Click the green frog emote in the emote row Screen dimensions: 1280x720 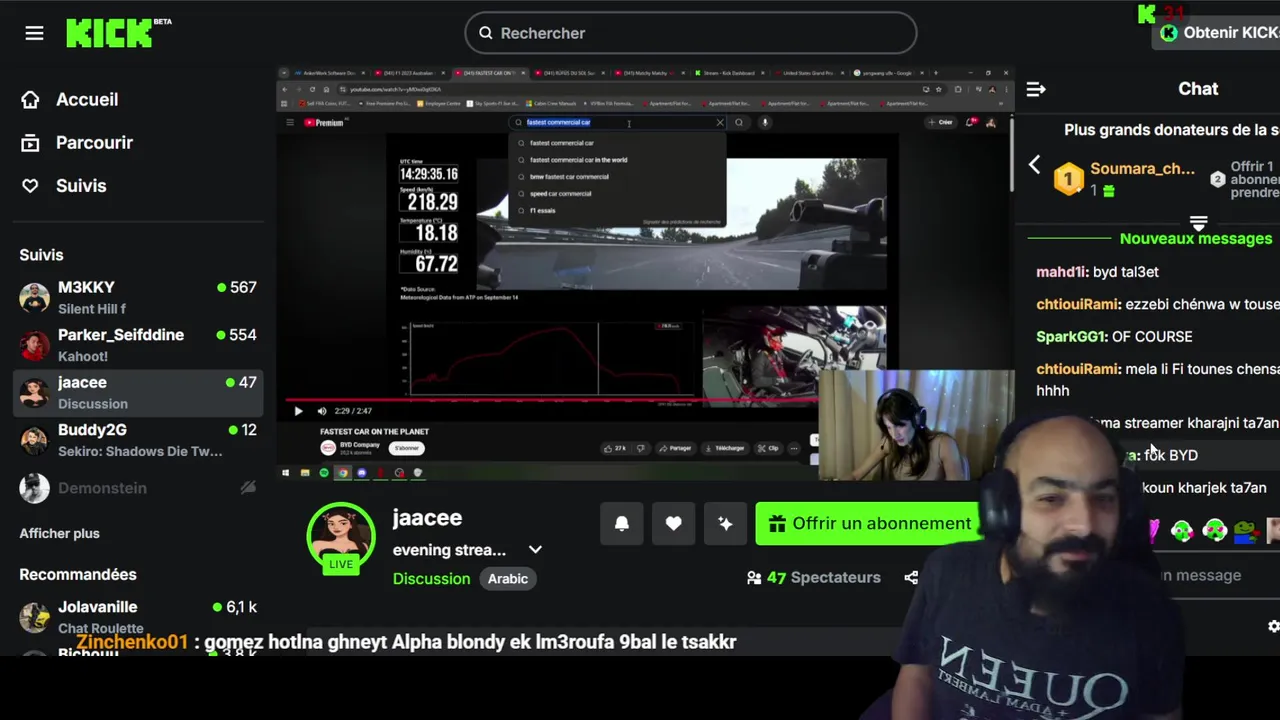click(1246, 530)
